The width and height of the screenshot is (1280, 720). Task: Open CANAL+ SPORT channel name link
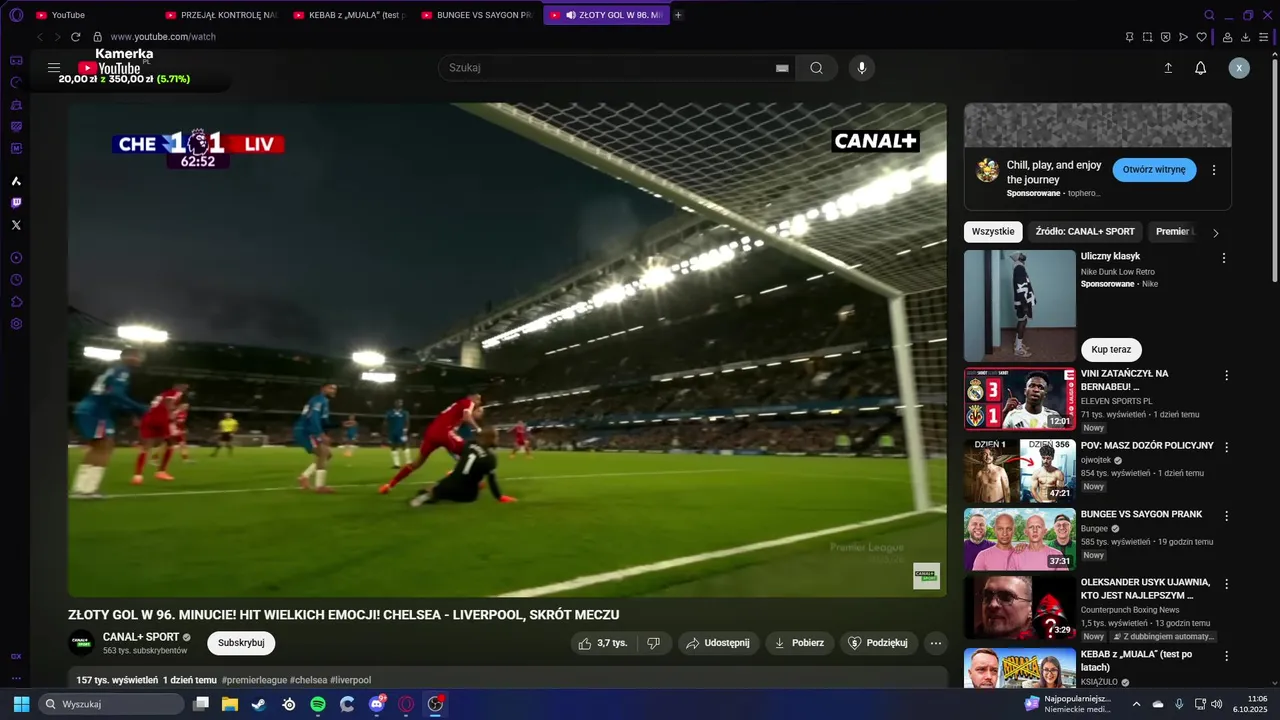coord(141,637)
